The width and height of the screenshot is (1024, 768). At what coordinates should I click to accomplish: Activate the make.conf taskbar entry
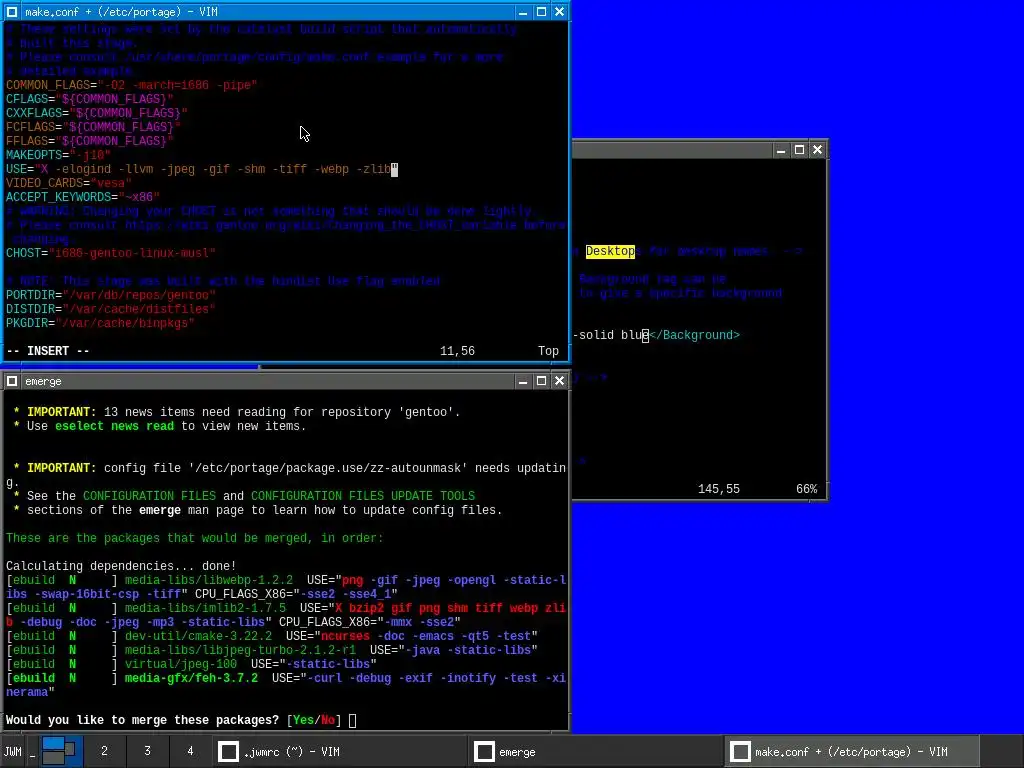click(852, 751)
